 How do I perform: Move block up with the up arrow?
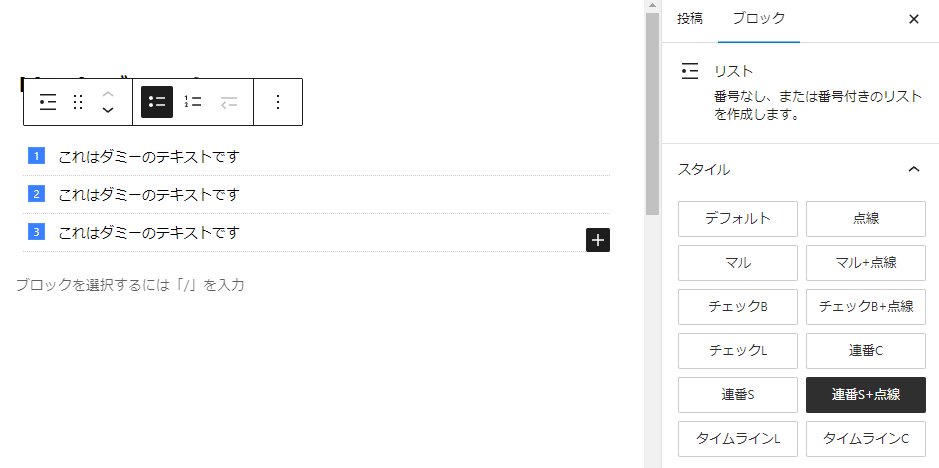point(108,94)
